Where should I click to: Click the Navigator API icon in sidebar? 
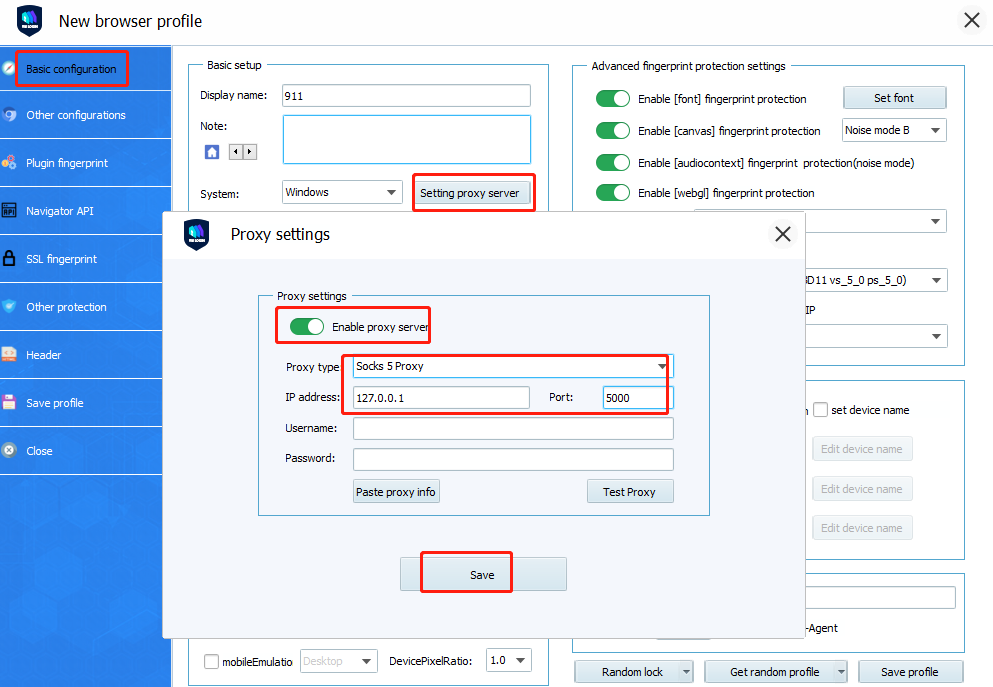click(x=9, y=211)
